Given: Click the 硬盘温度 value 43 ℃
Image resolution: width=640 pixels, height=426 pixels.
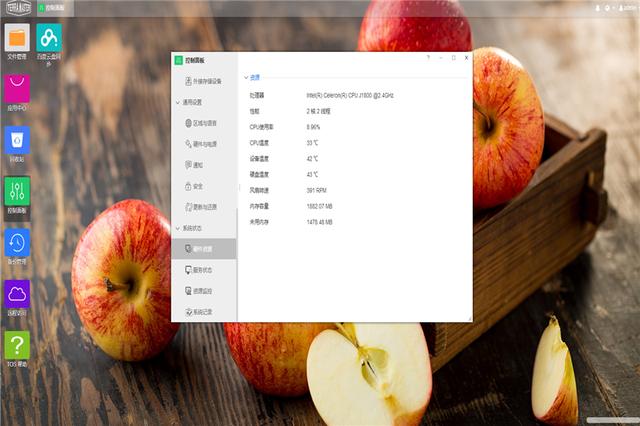Looking at the screenshot, I should pos(312,175).
